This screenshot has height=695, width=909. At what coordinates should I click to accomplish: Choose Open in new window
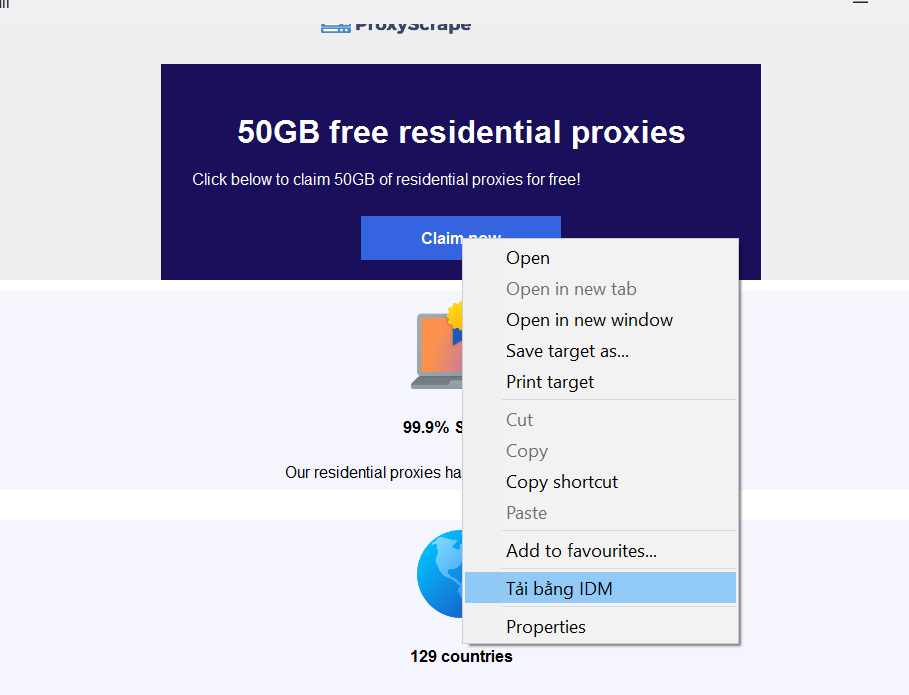click(589, 320)
